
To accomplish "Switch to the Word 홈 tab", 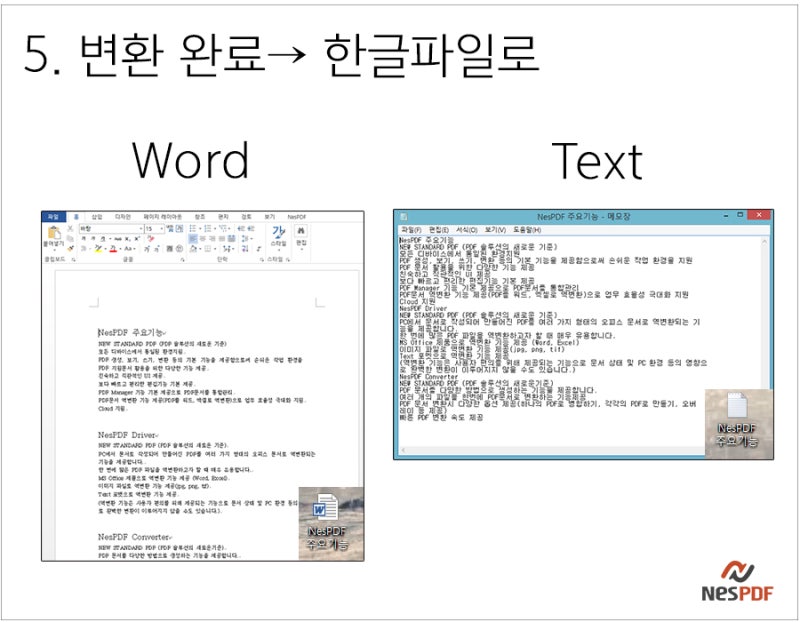I will point(76,217).
